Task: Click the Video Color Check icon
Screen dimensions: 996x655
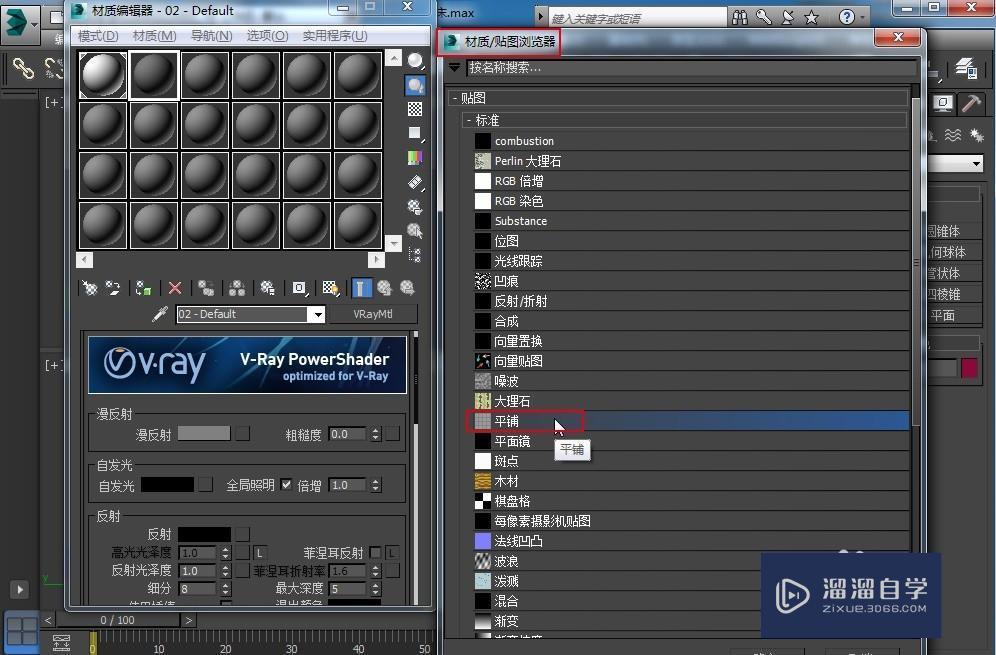Action: click(415, 158)
